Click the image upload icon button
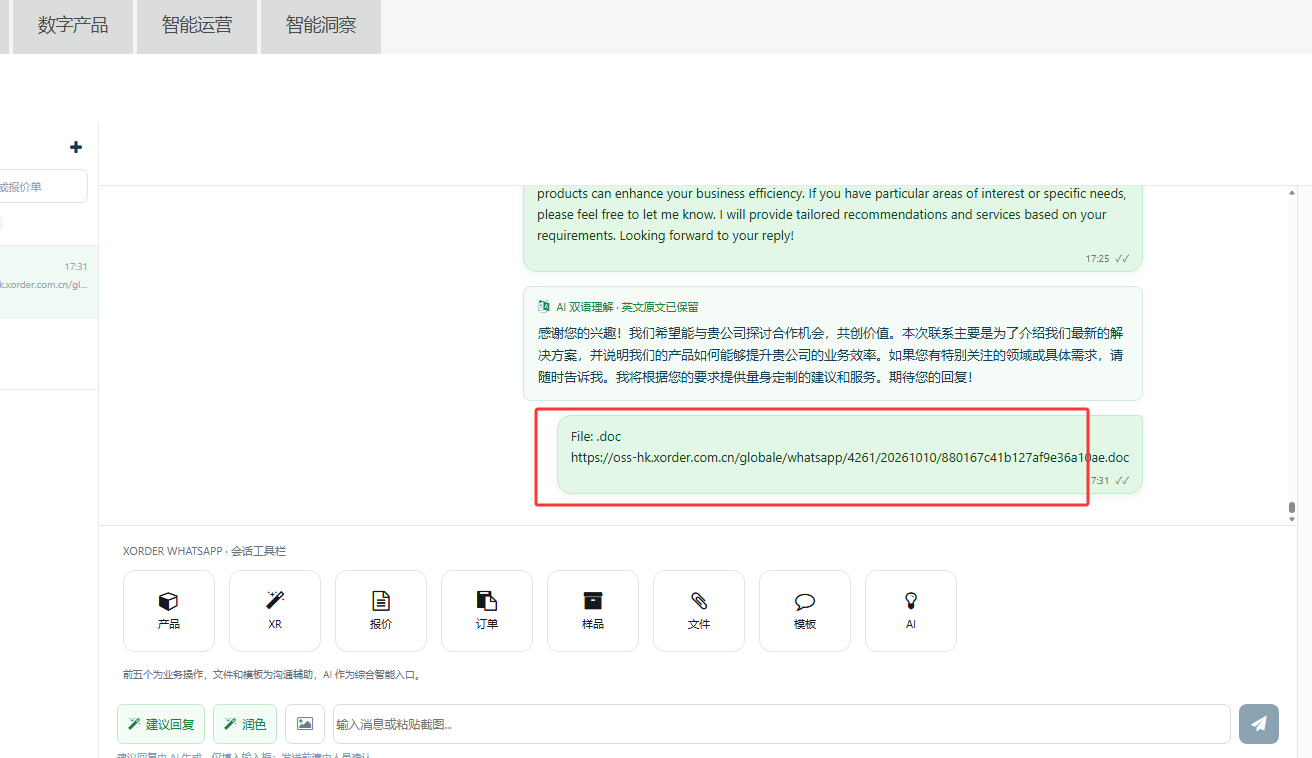 [x=305, y=724]
